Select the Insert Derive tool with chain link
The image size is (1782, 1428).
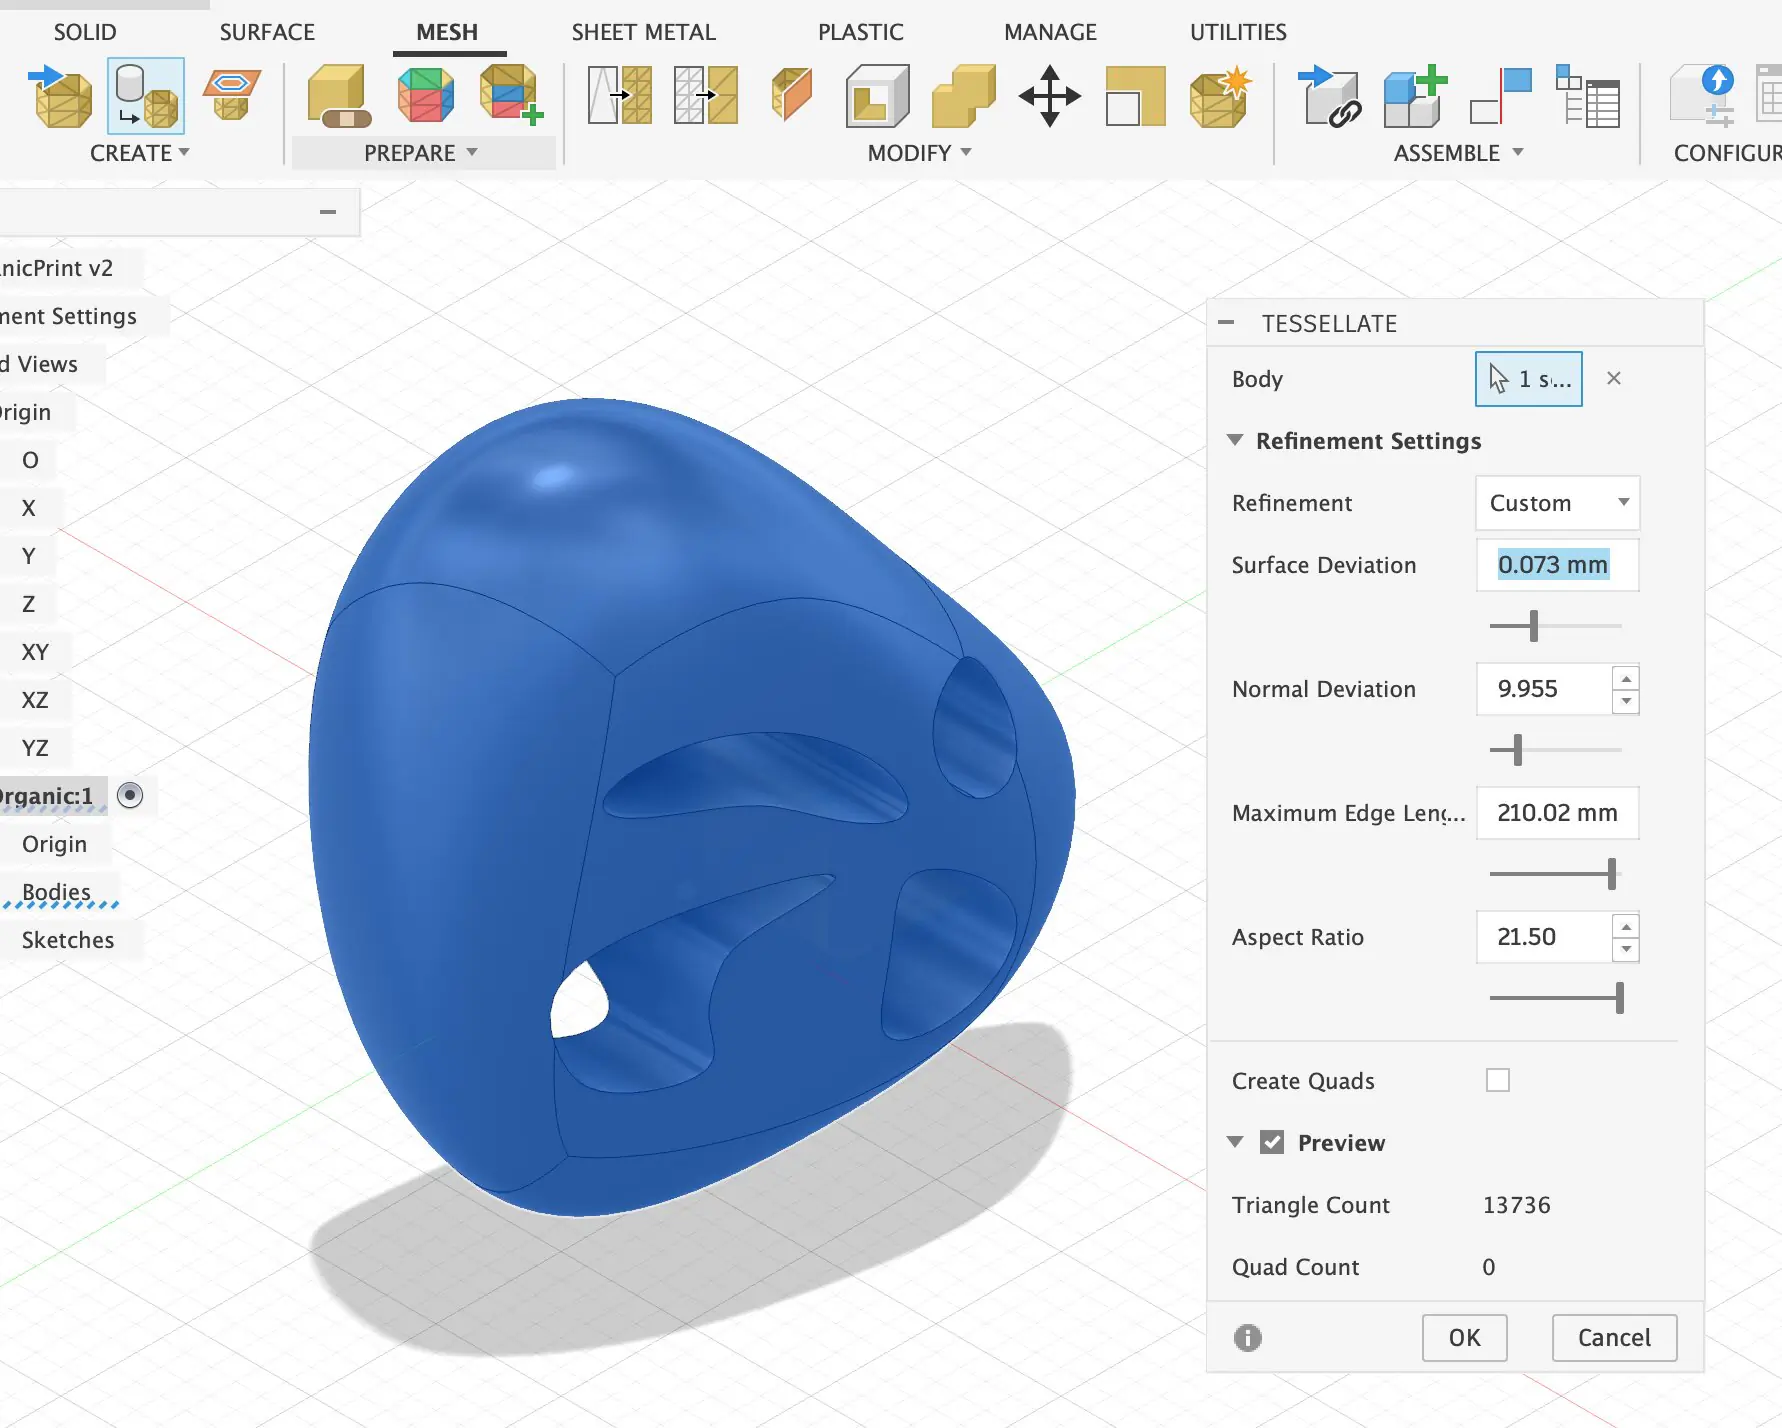pyautogui.click(x=1331, y=99)
